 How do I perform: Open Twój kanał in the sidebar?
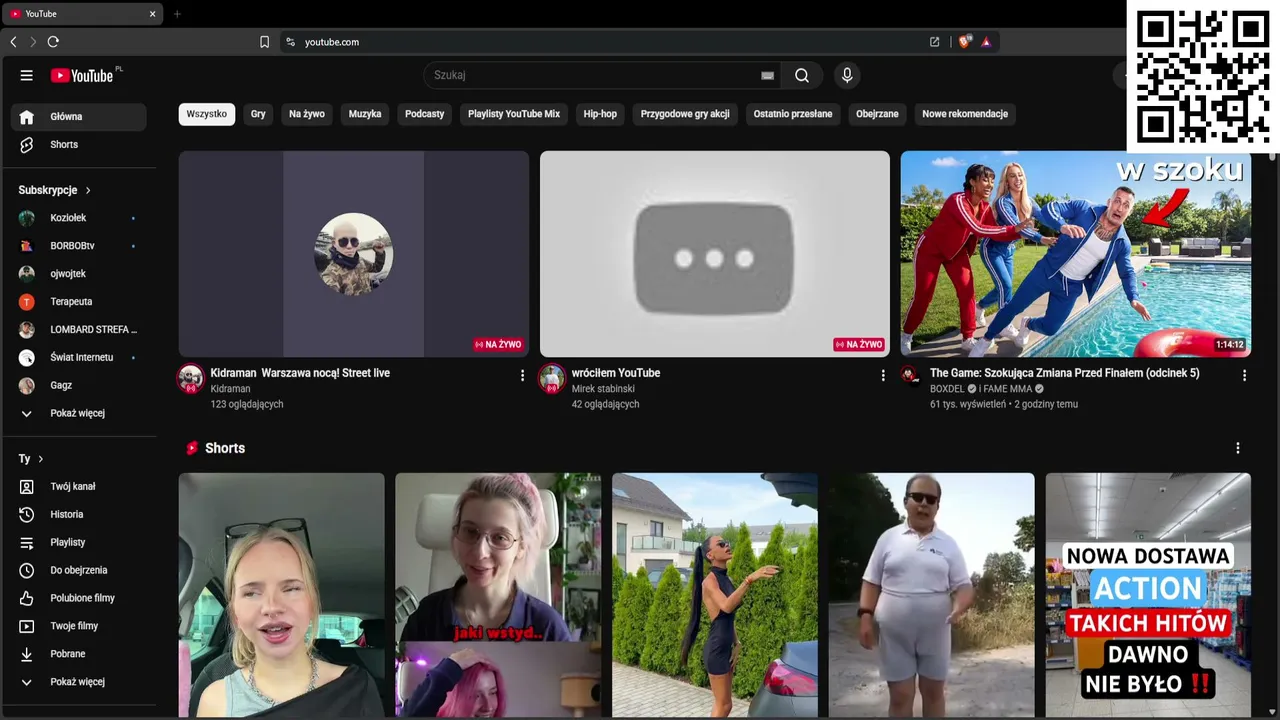[x=79, y=487]
